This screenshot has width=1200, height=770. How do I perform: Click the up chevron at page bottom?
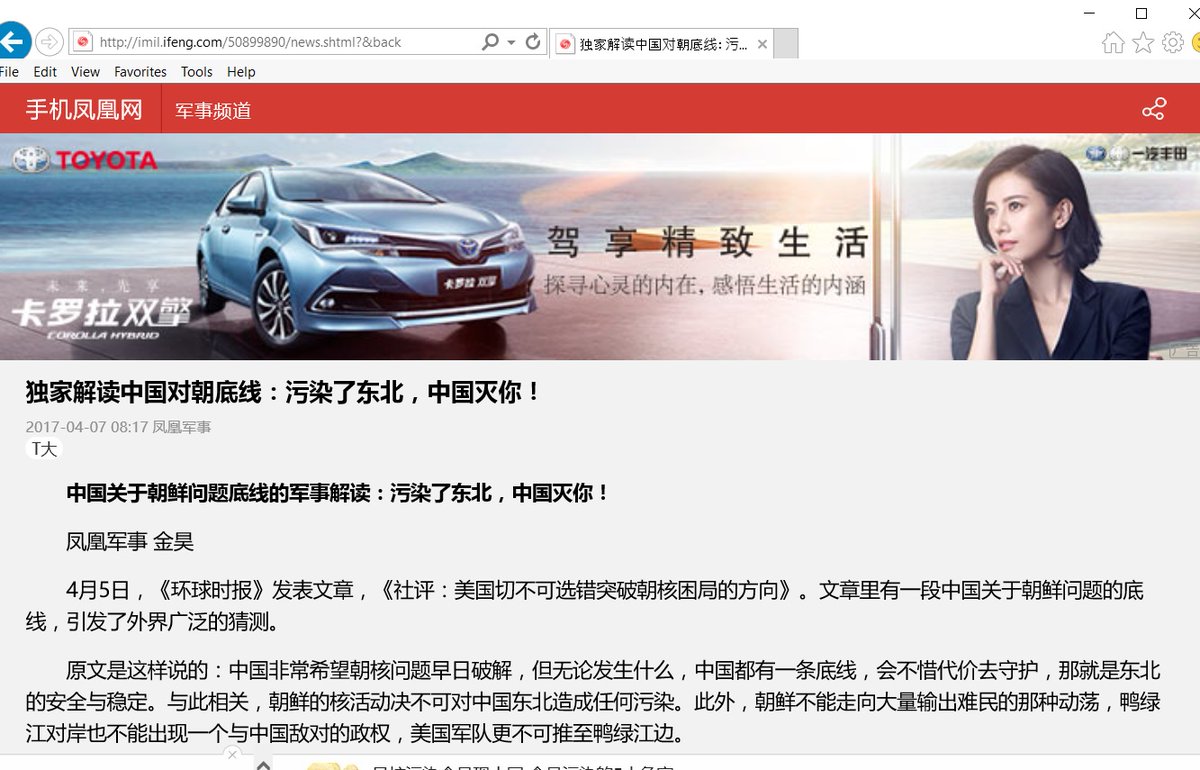point(263,765)
